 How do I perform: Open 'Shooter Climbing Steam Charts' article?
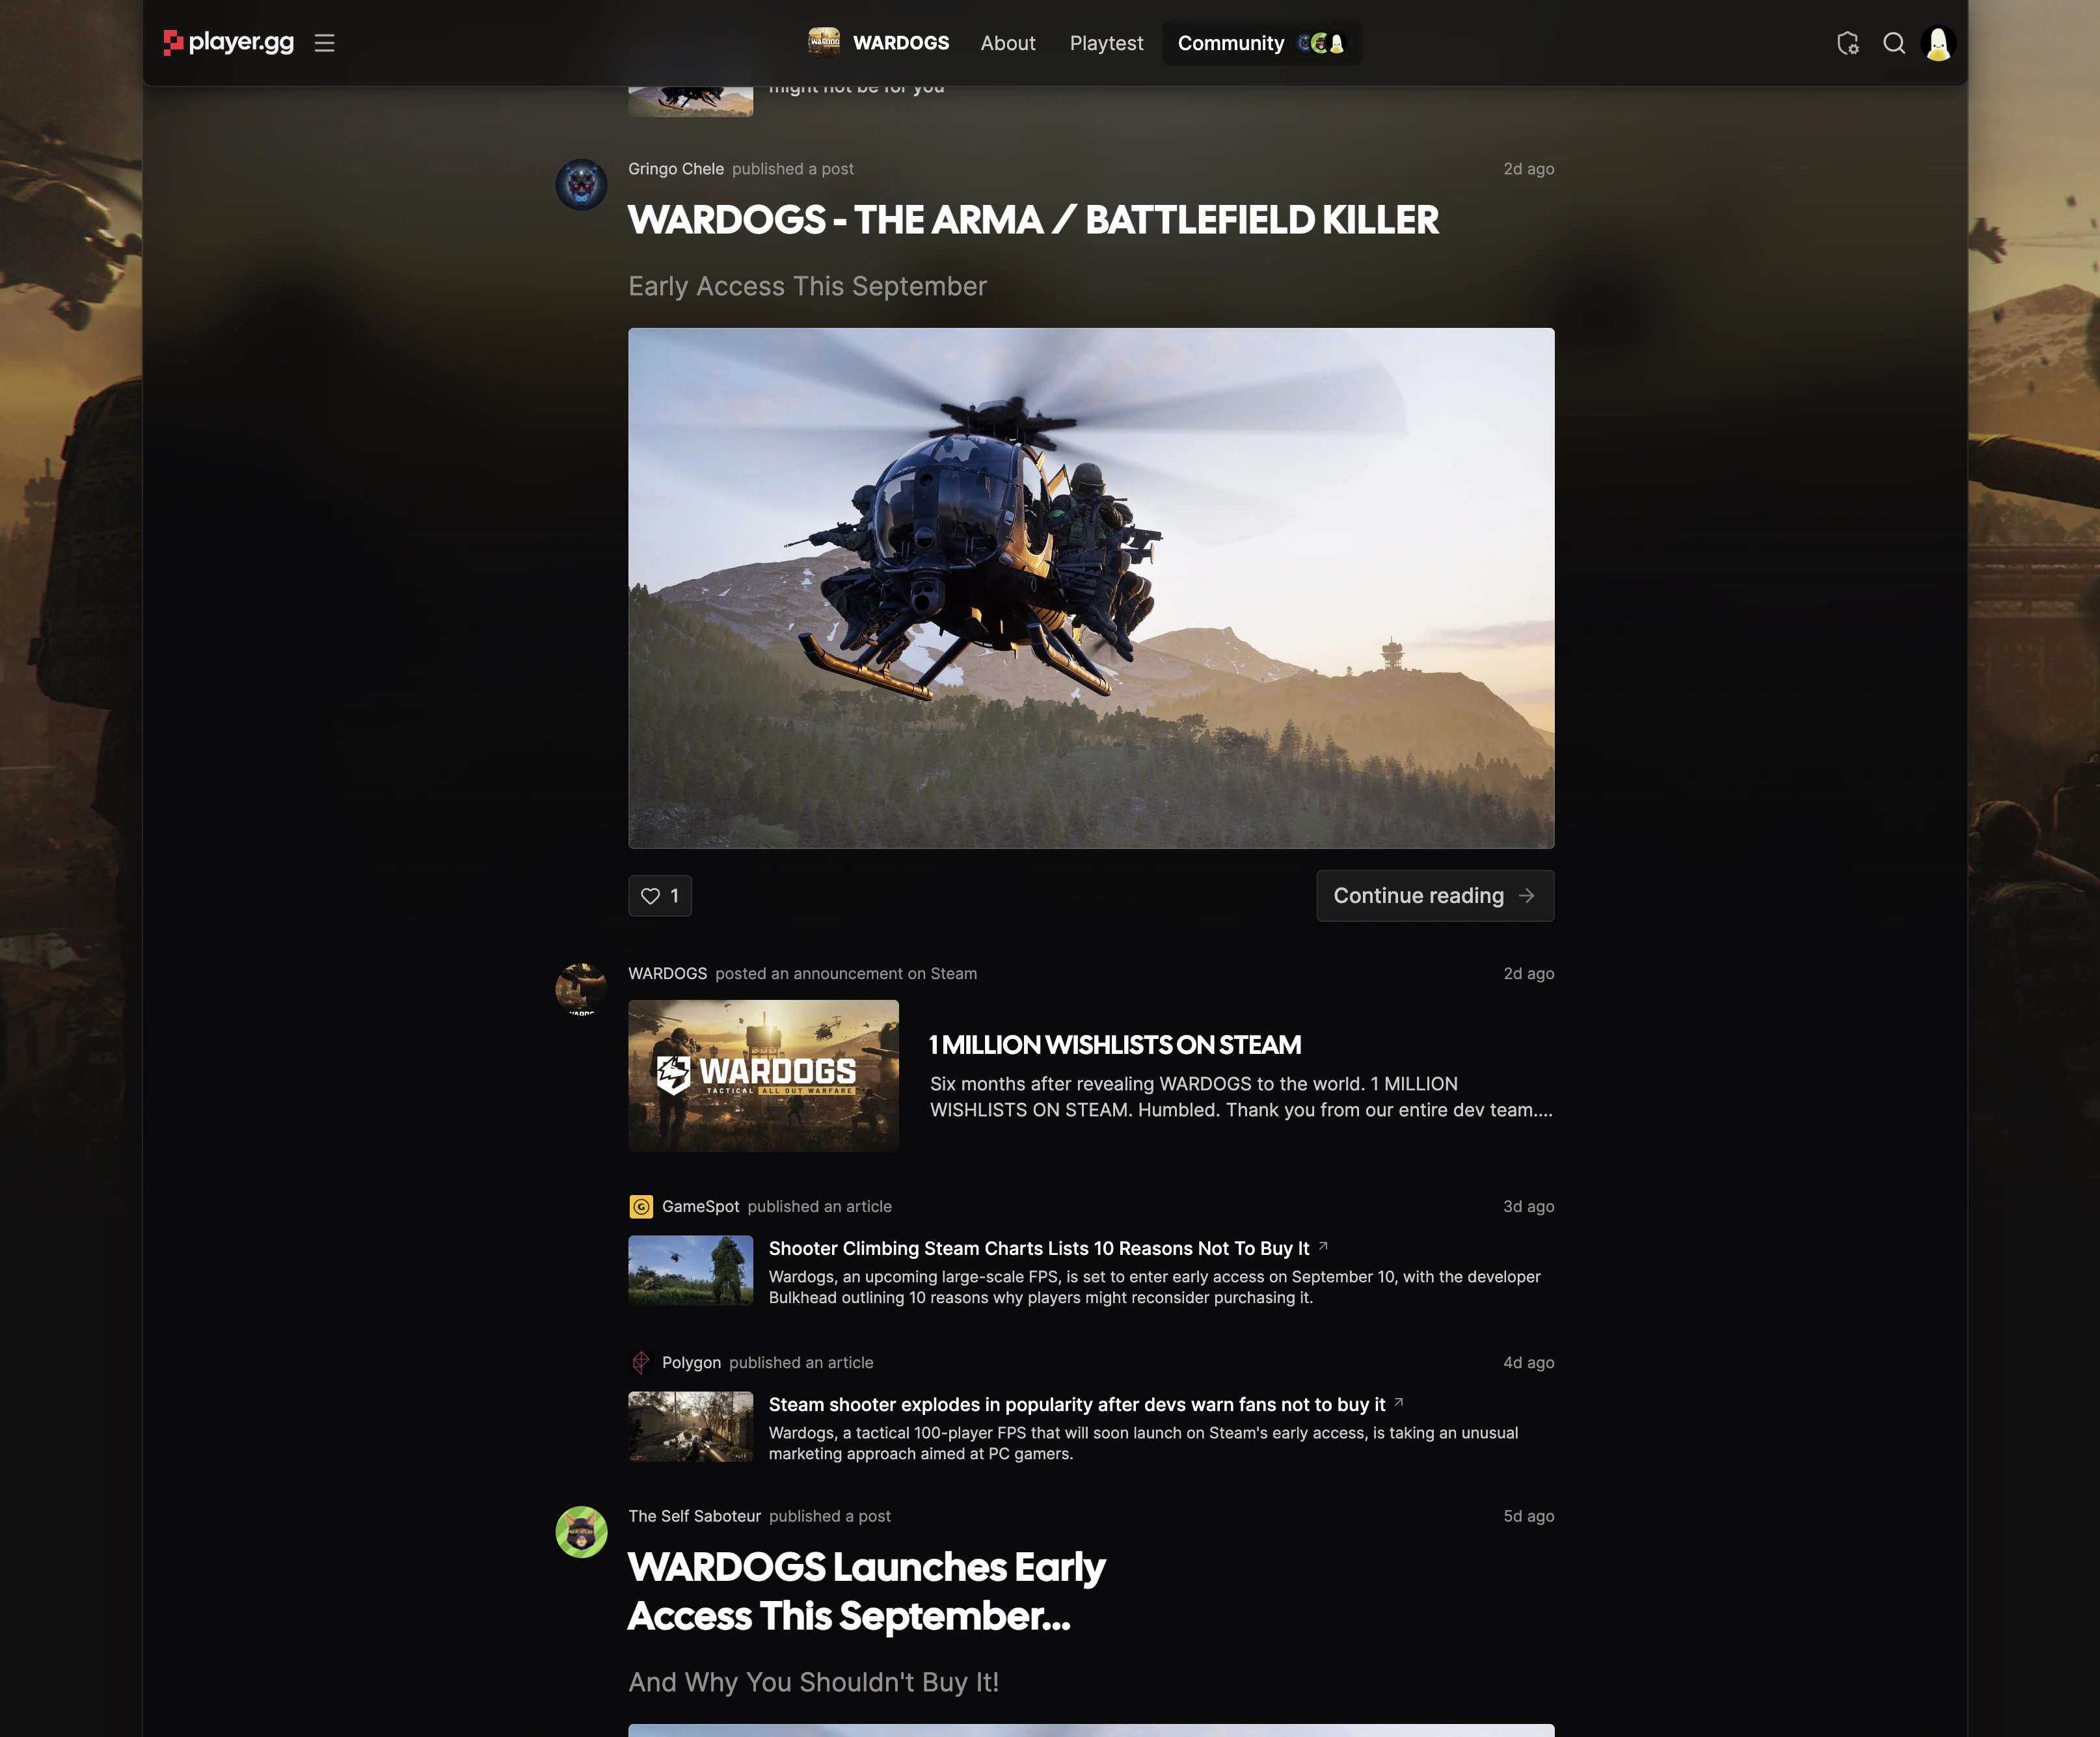tap(1039, 1248)
